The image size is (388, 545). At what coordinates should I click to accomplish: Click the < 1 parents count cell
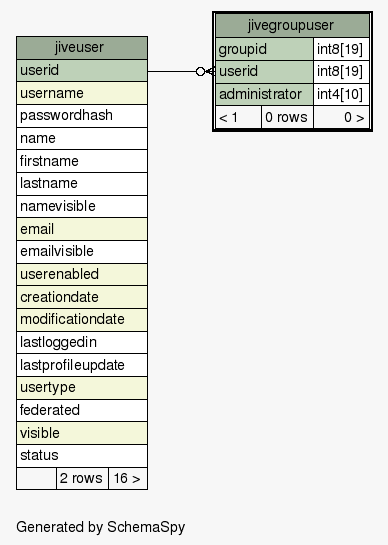pos(238,117)
